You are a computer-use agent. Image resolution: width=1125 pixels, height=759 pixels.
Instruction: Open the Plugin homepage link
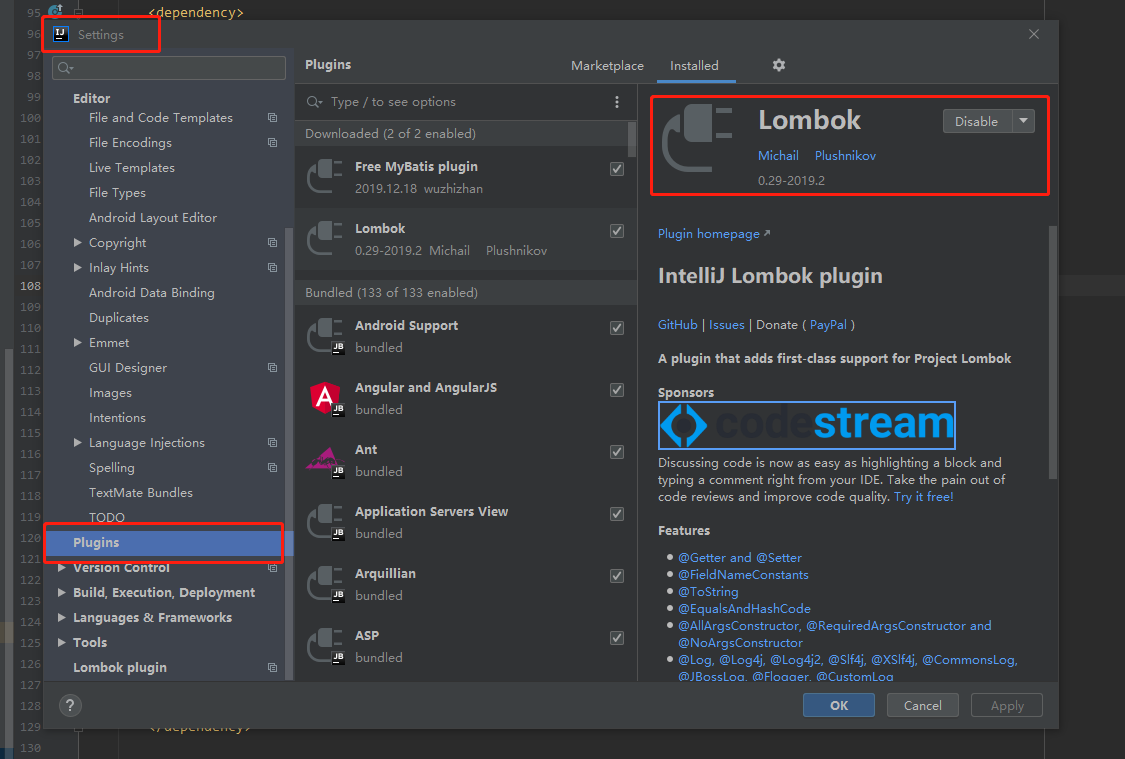[714, 234]
